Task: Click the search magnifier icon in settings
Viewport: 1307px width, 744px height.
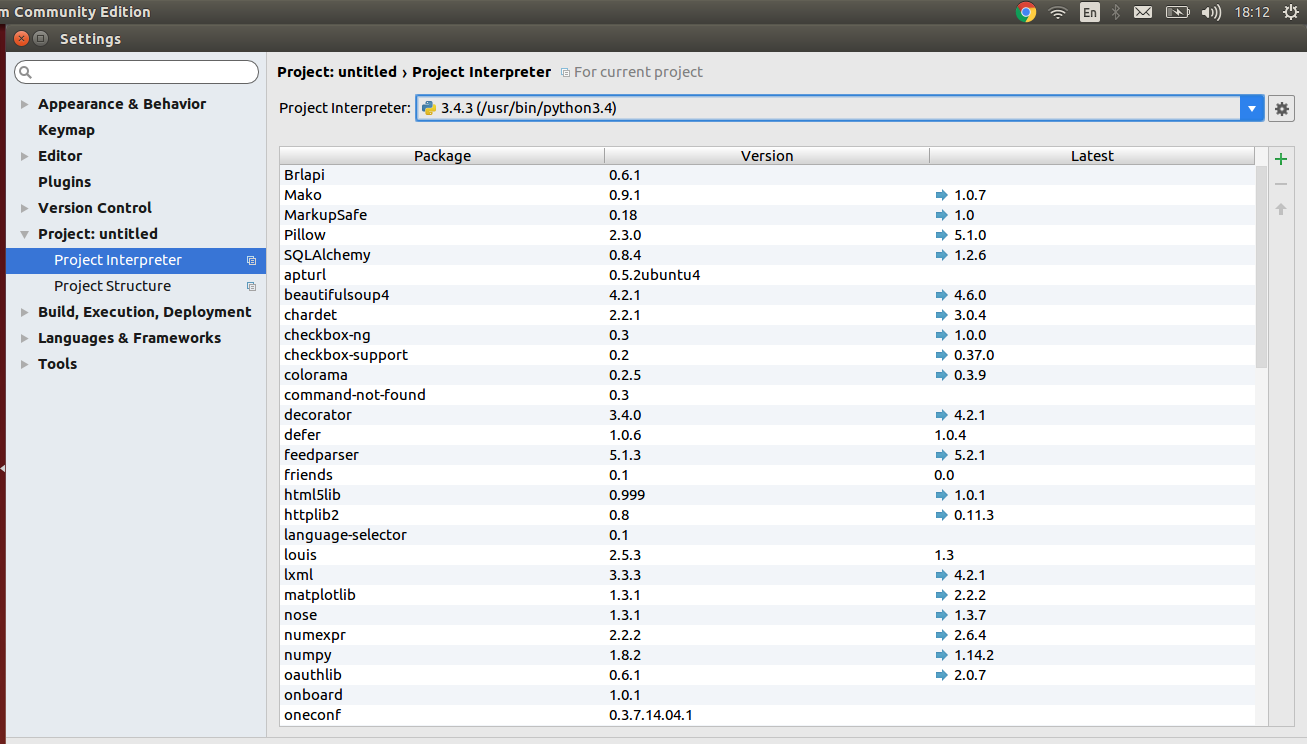Action: pyautogui.click(x=26, y=72)
